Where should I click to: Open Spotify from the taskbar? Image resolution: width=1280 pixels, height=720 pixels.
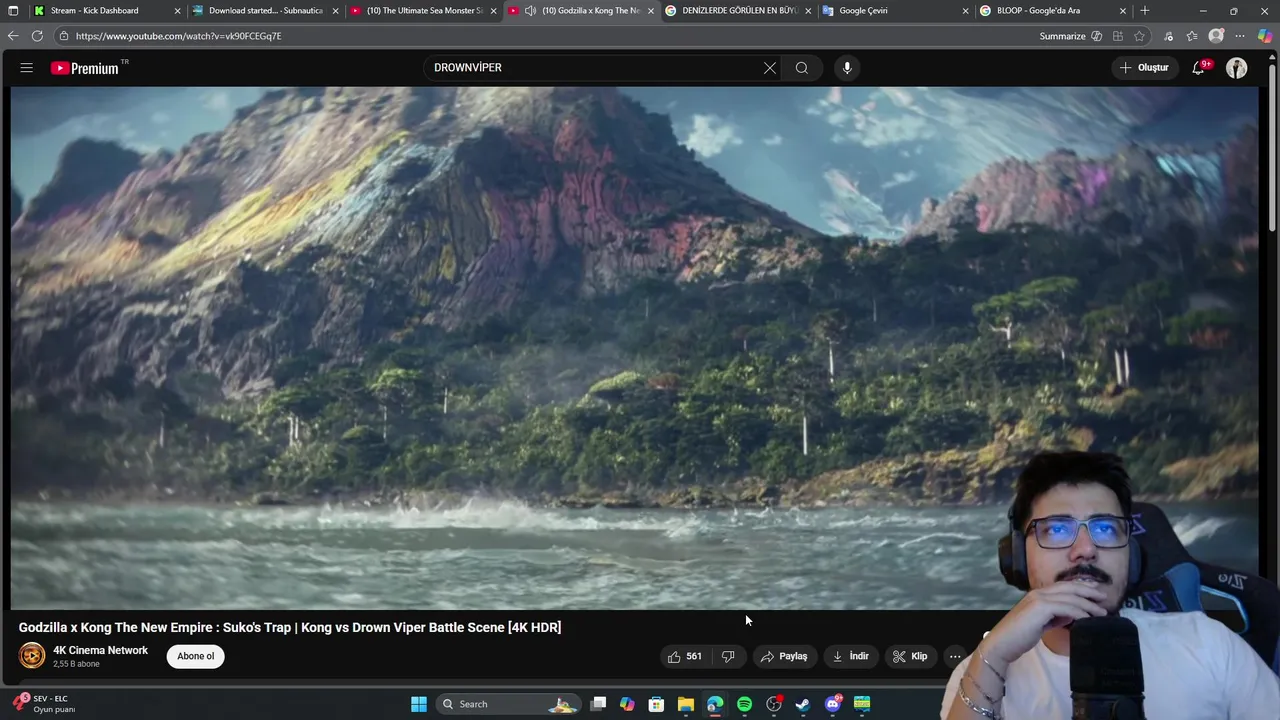click(x=744, y=704)
